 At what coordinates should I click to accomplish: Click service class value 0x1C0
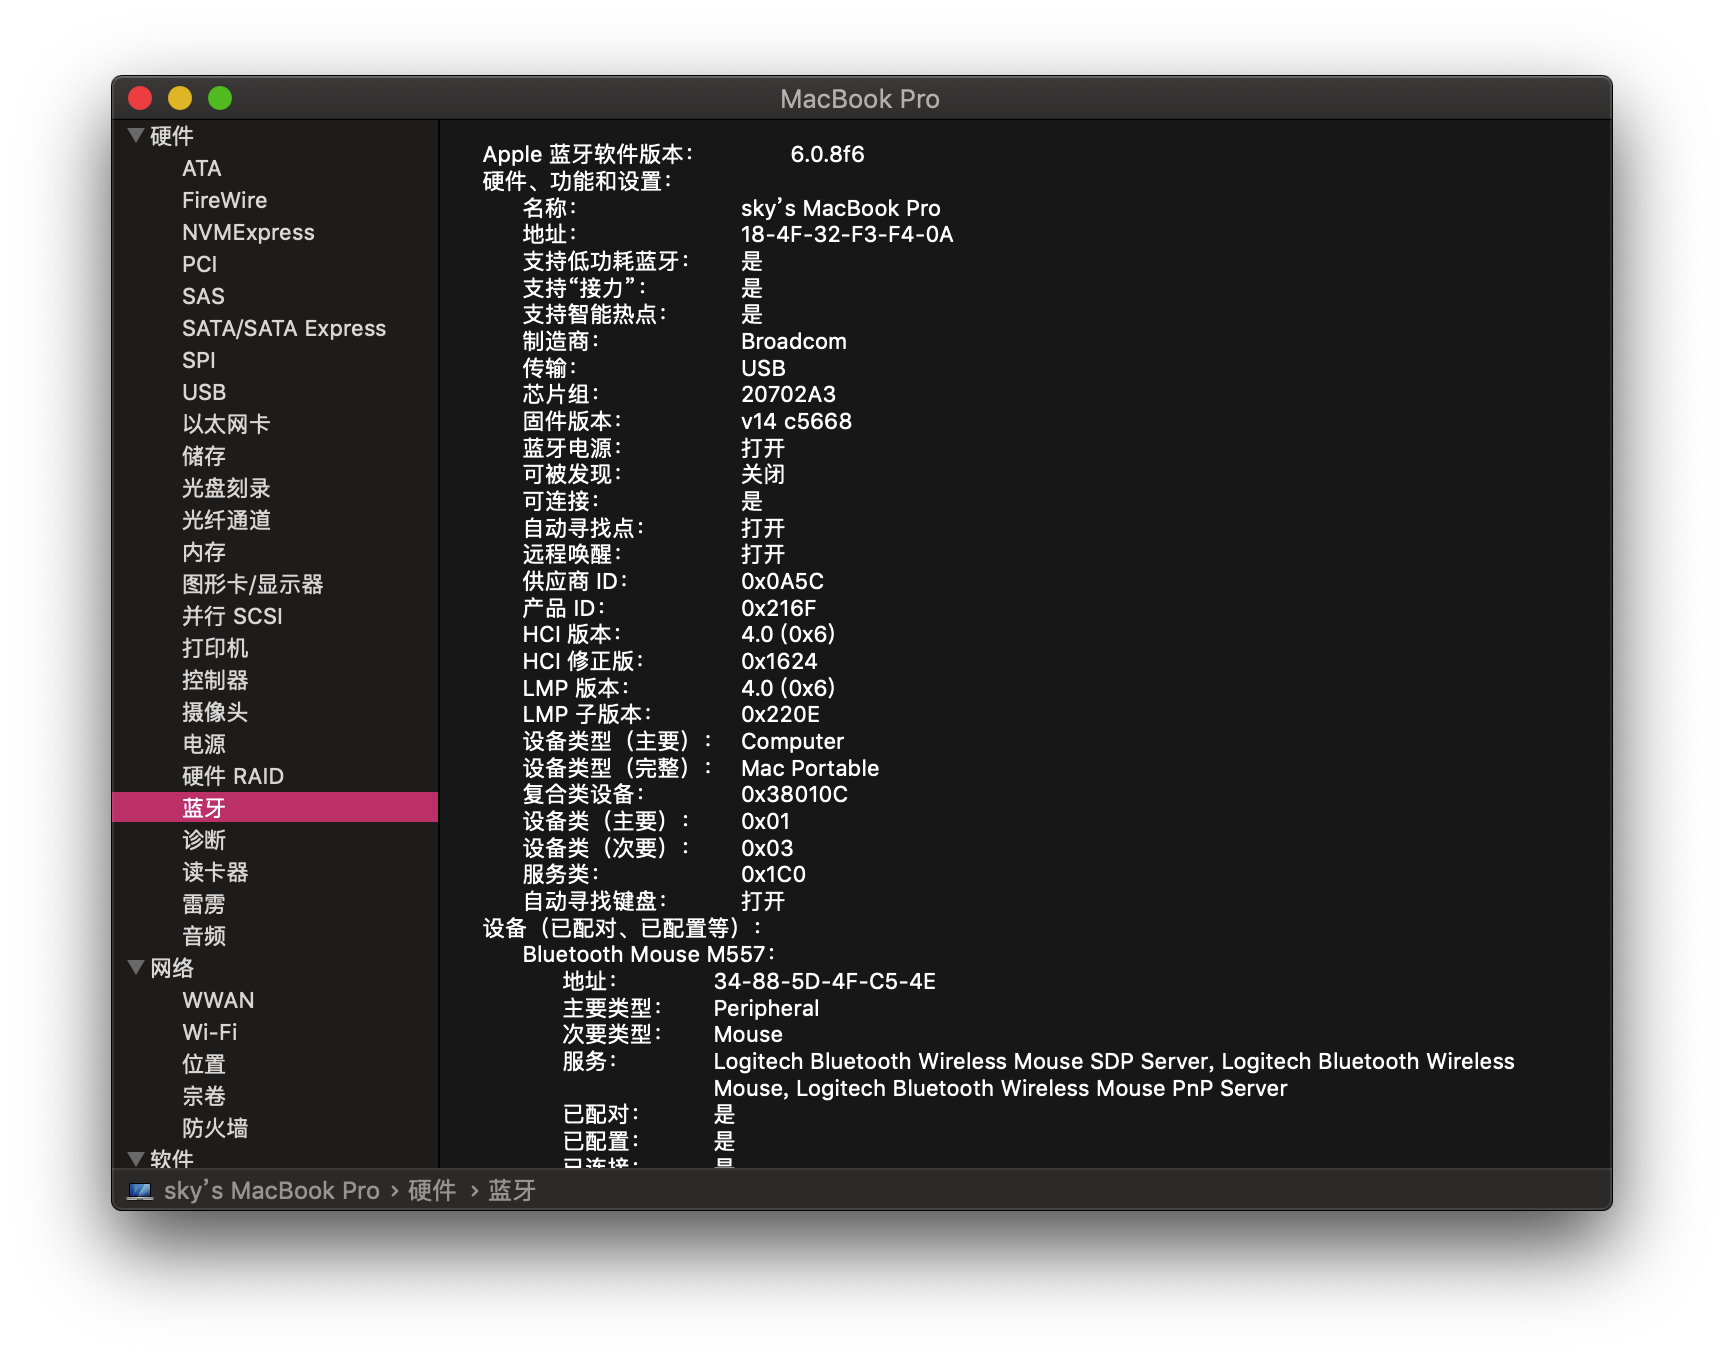[x=773, y=874]
